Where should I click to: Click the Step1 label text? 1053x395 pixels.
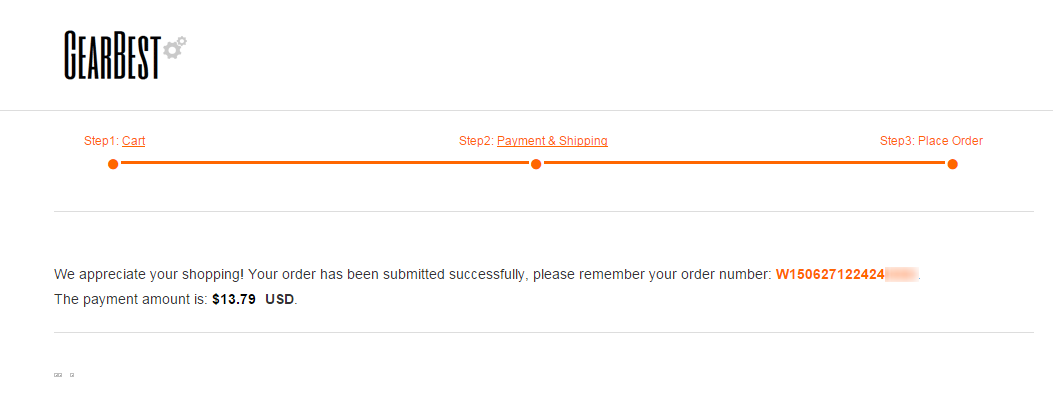click(101, 141)
